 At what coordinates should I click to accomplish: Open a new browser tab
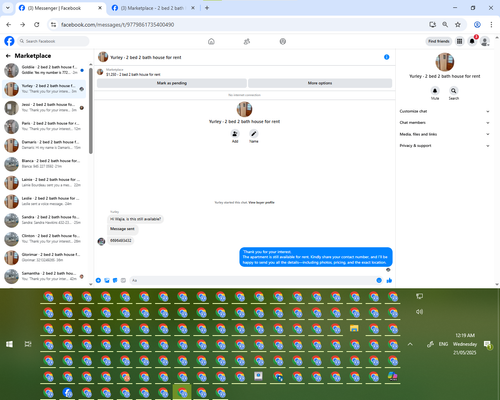(207, 8)
